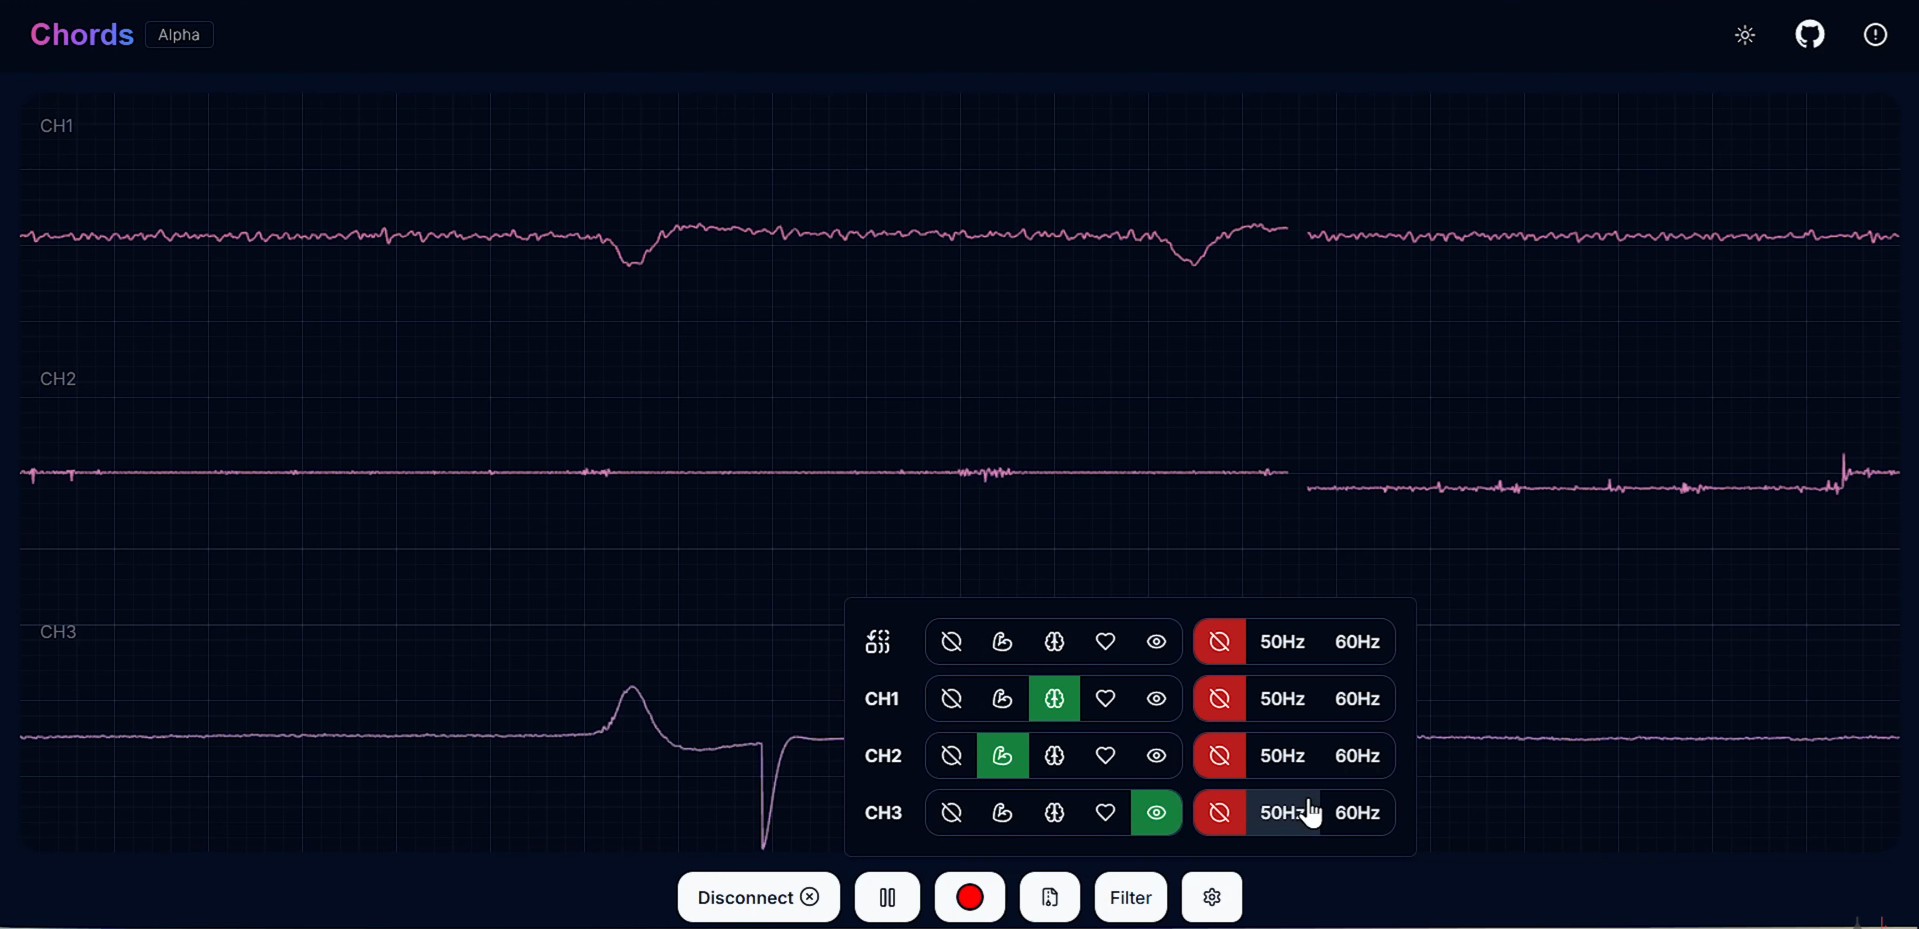Screen dimensions: 1919x929
Task: Start recording with the red record button
Action: tap(968, 897)
